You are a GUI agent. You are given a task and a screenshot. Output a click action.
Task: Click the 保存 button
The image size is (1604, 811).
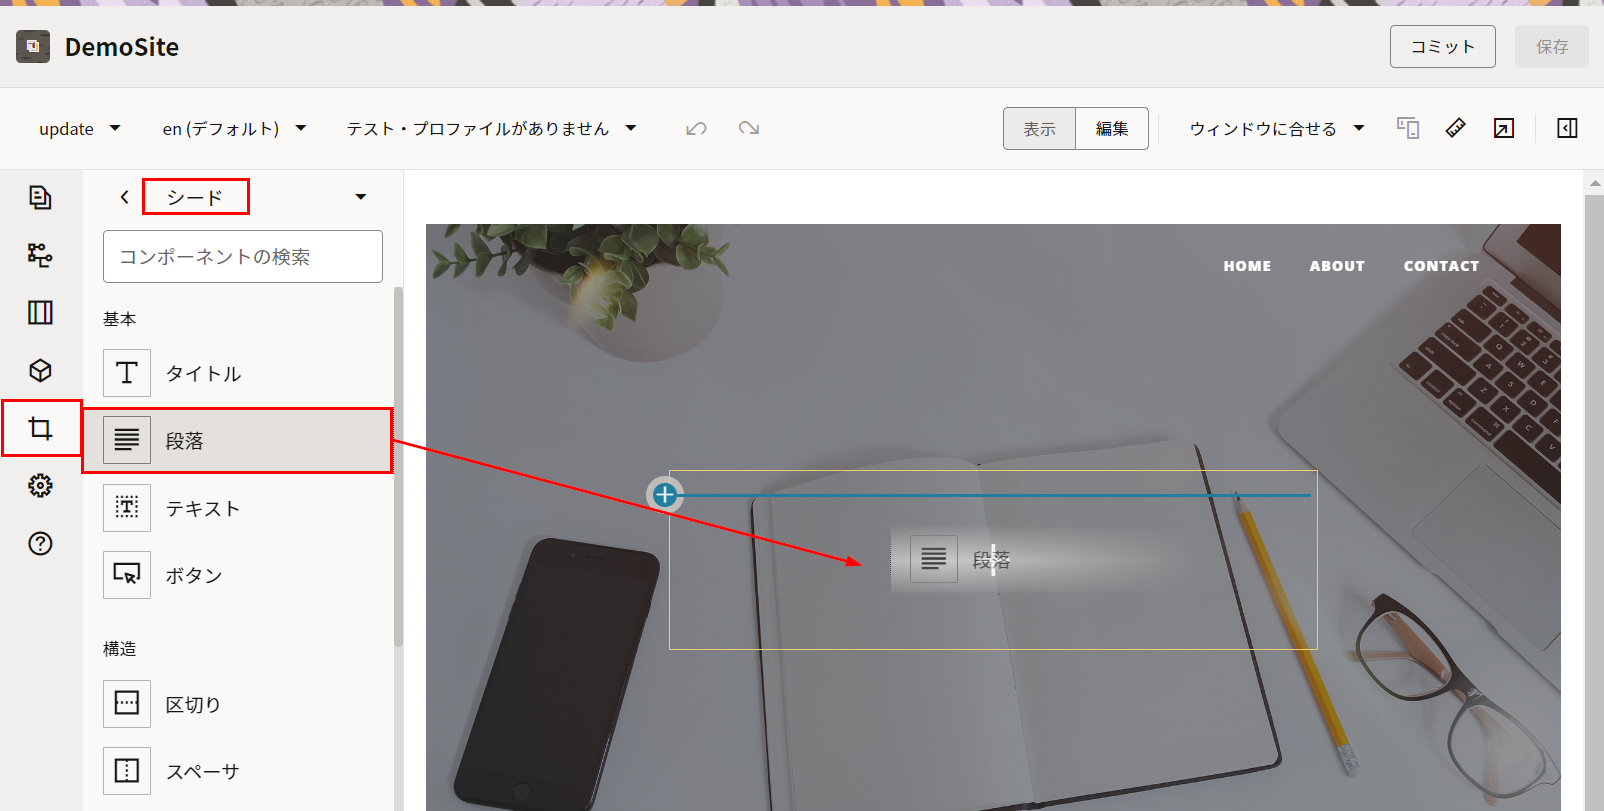coord(1551,47)
